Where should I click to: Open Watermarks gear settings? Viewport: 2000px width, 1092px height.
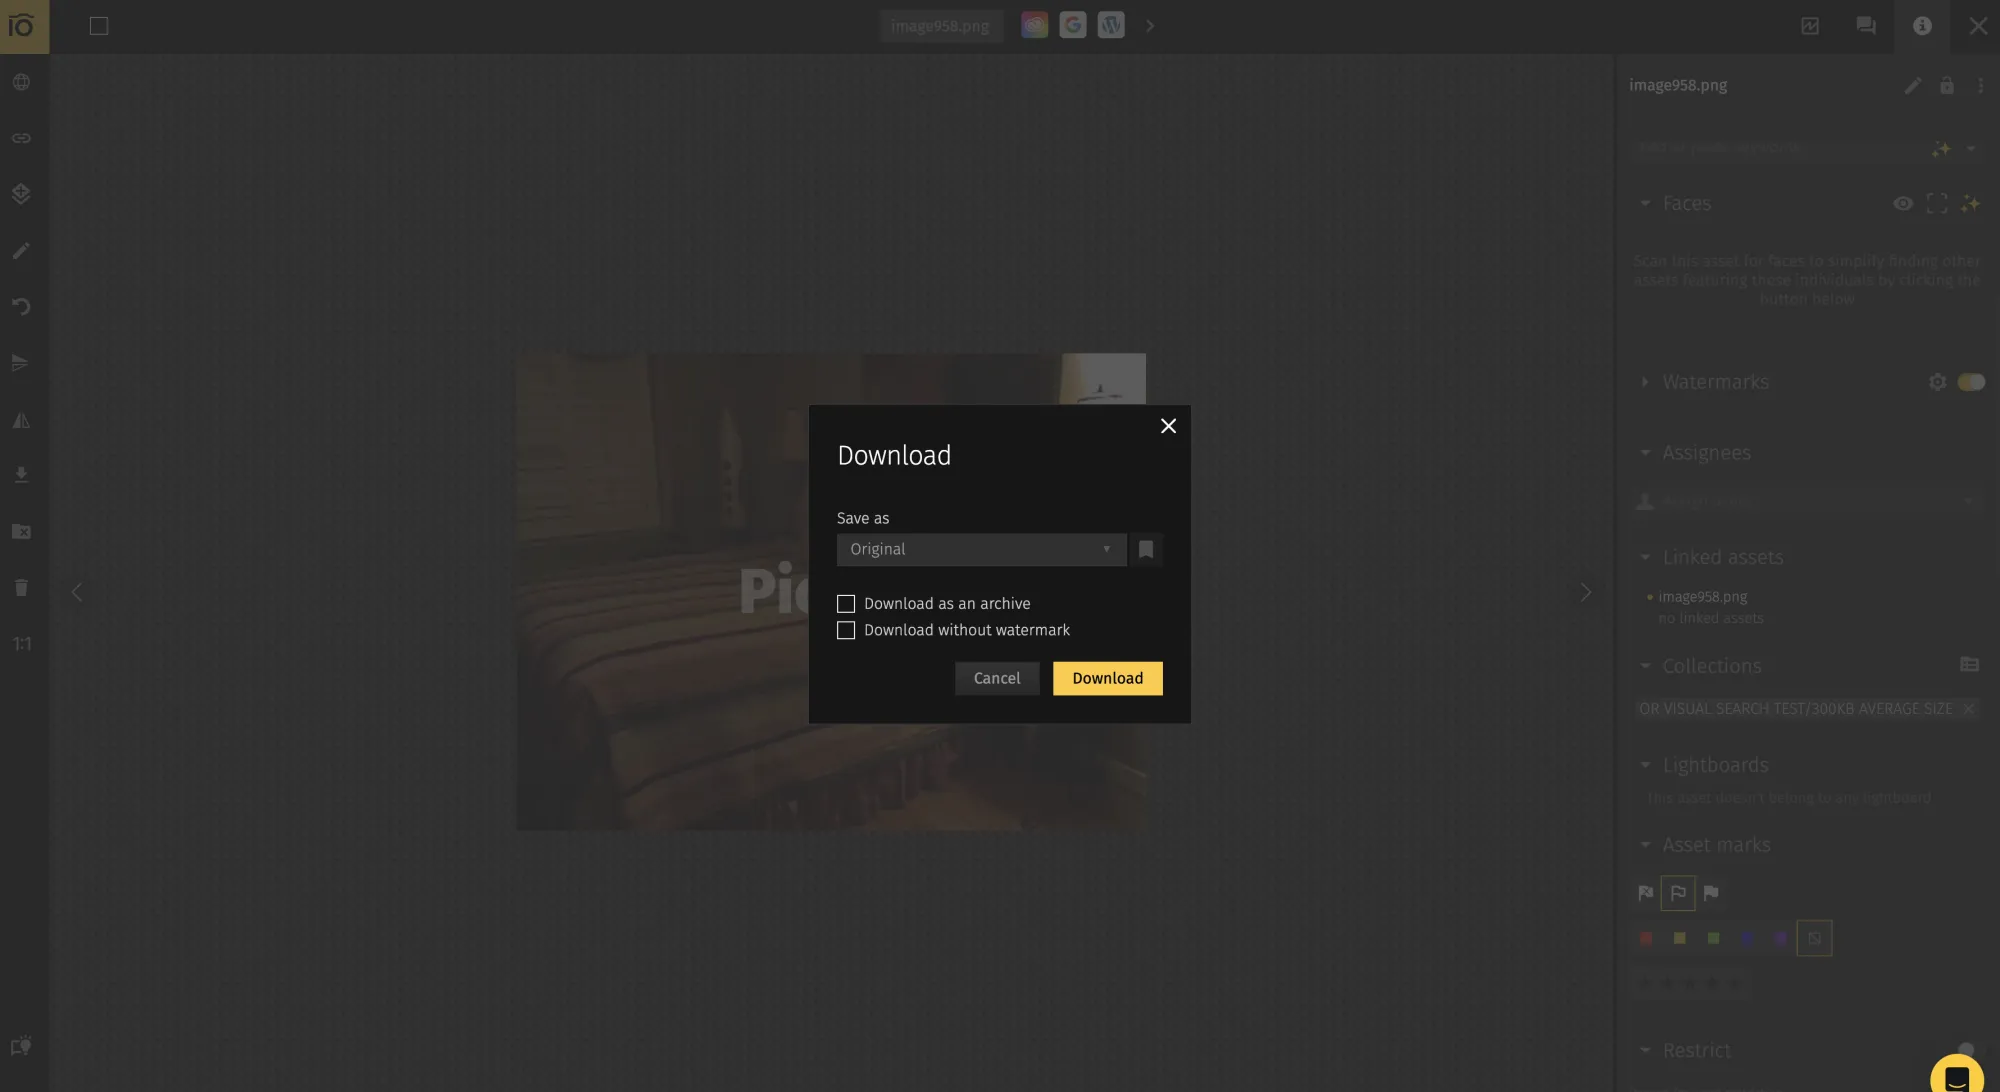tap(1937, 382)
